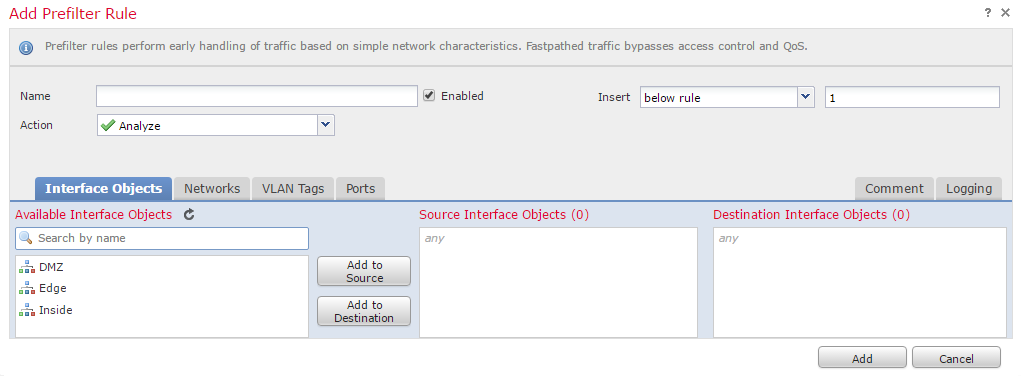Switch to the Logging tab
Viewport: 1021px width, 377px height.
pos(969,189)
